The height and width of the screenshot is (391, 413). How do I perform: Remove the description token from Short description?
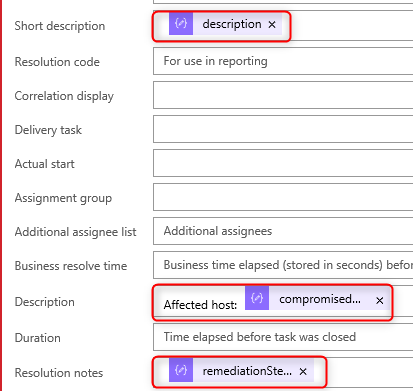[x=272, y=24]
